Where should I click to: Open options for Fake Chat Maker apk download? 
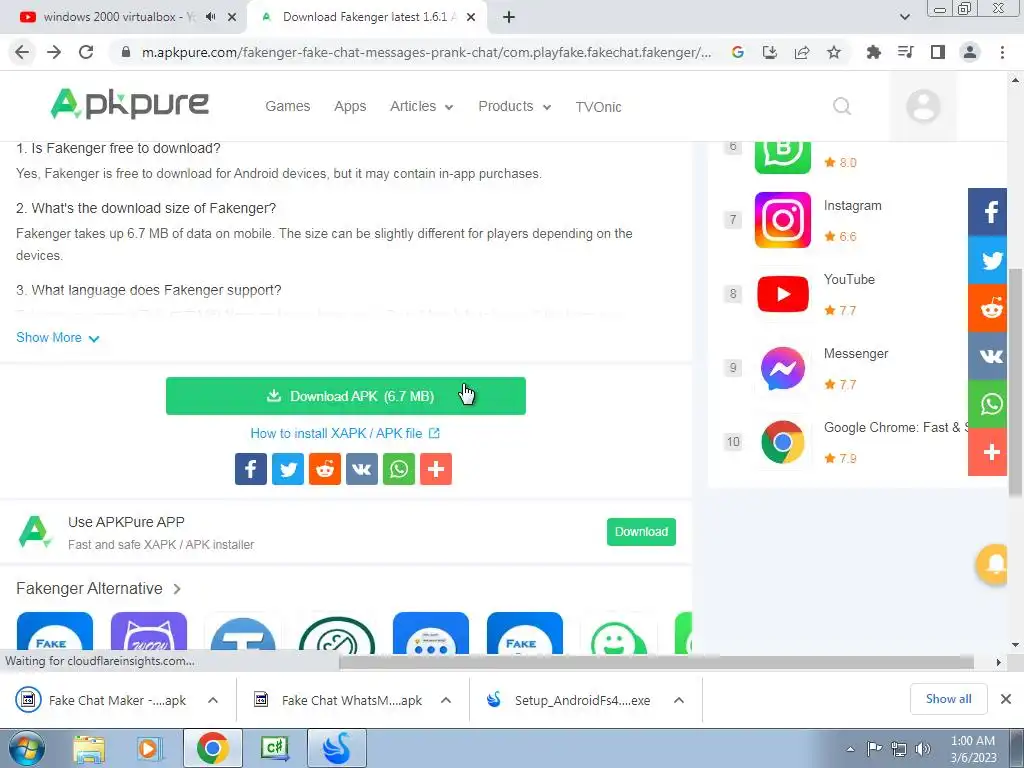213,700
